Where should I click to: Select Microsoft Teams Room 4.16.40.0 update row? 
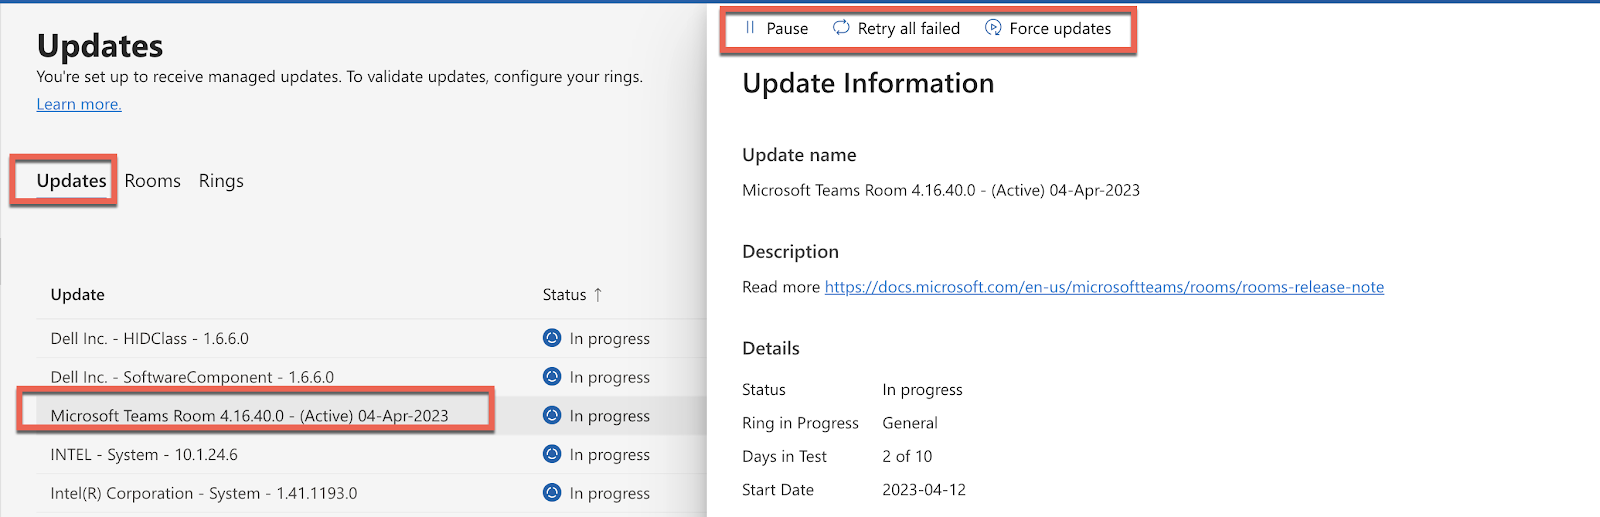pyautogui.click(x=370, y=415)
